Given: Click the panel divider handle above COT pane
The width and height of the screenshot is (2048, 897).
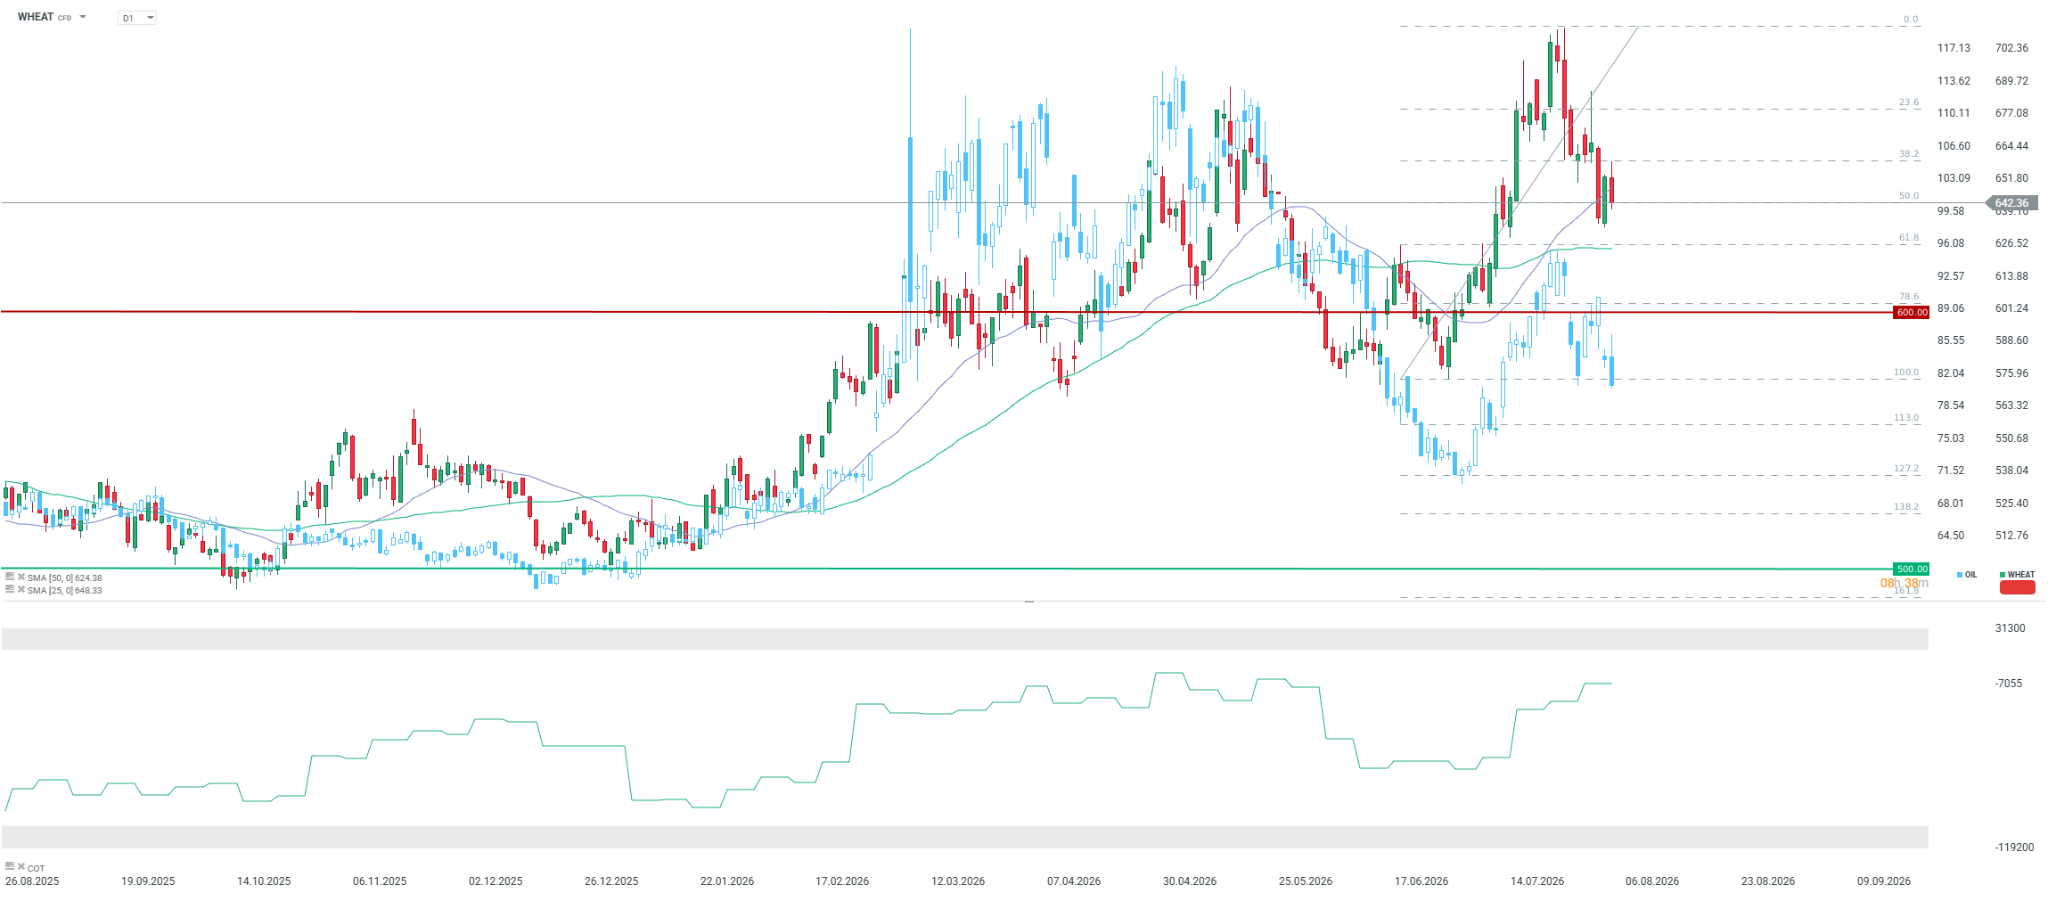Looking at the screenshot, I should (1029, 602).
